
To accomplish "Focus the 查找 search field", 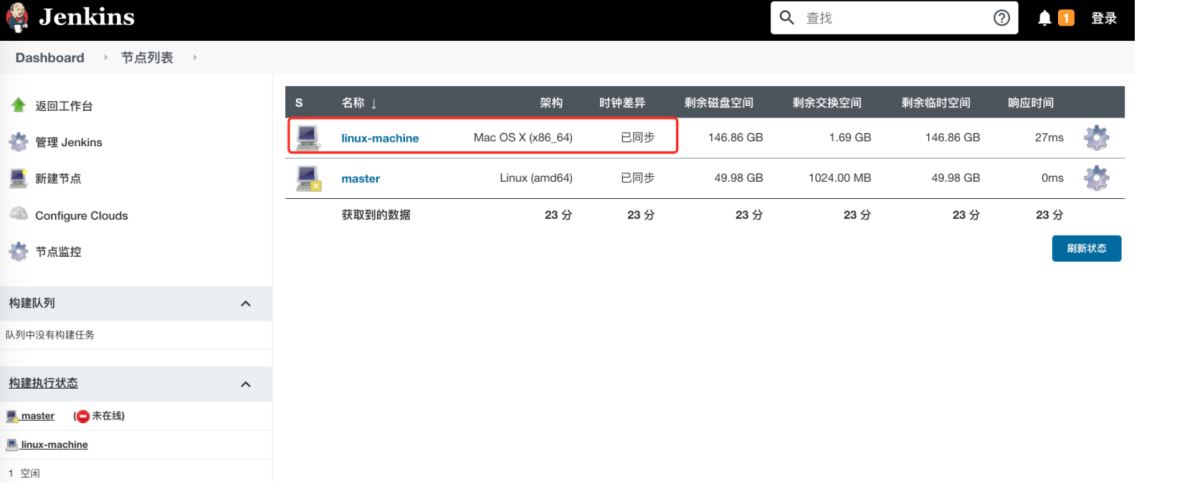I will (893, 18).
